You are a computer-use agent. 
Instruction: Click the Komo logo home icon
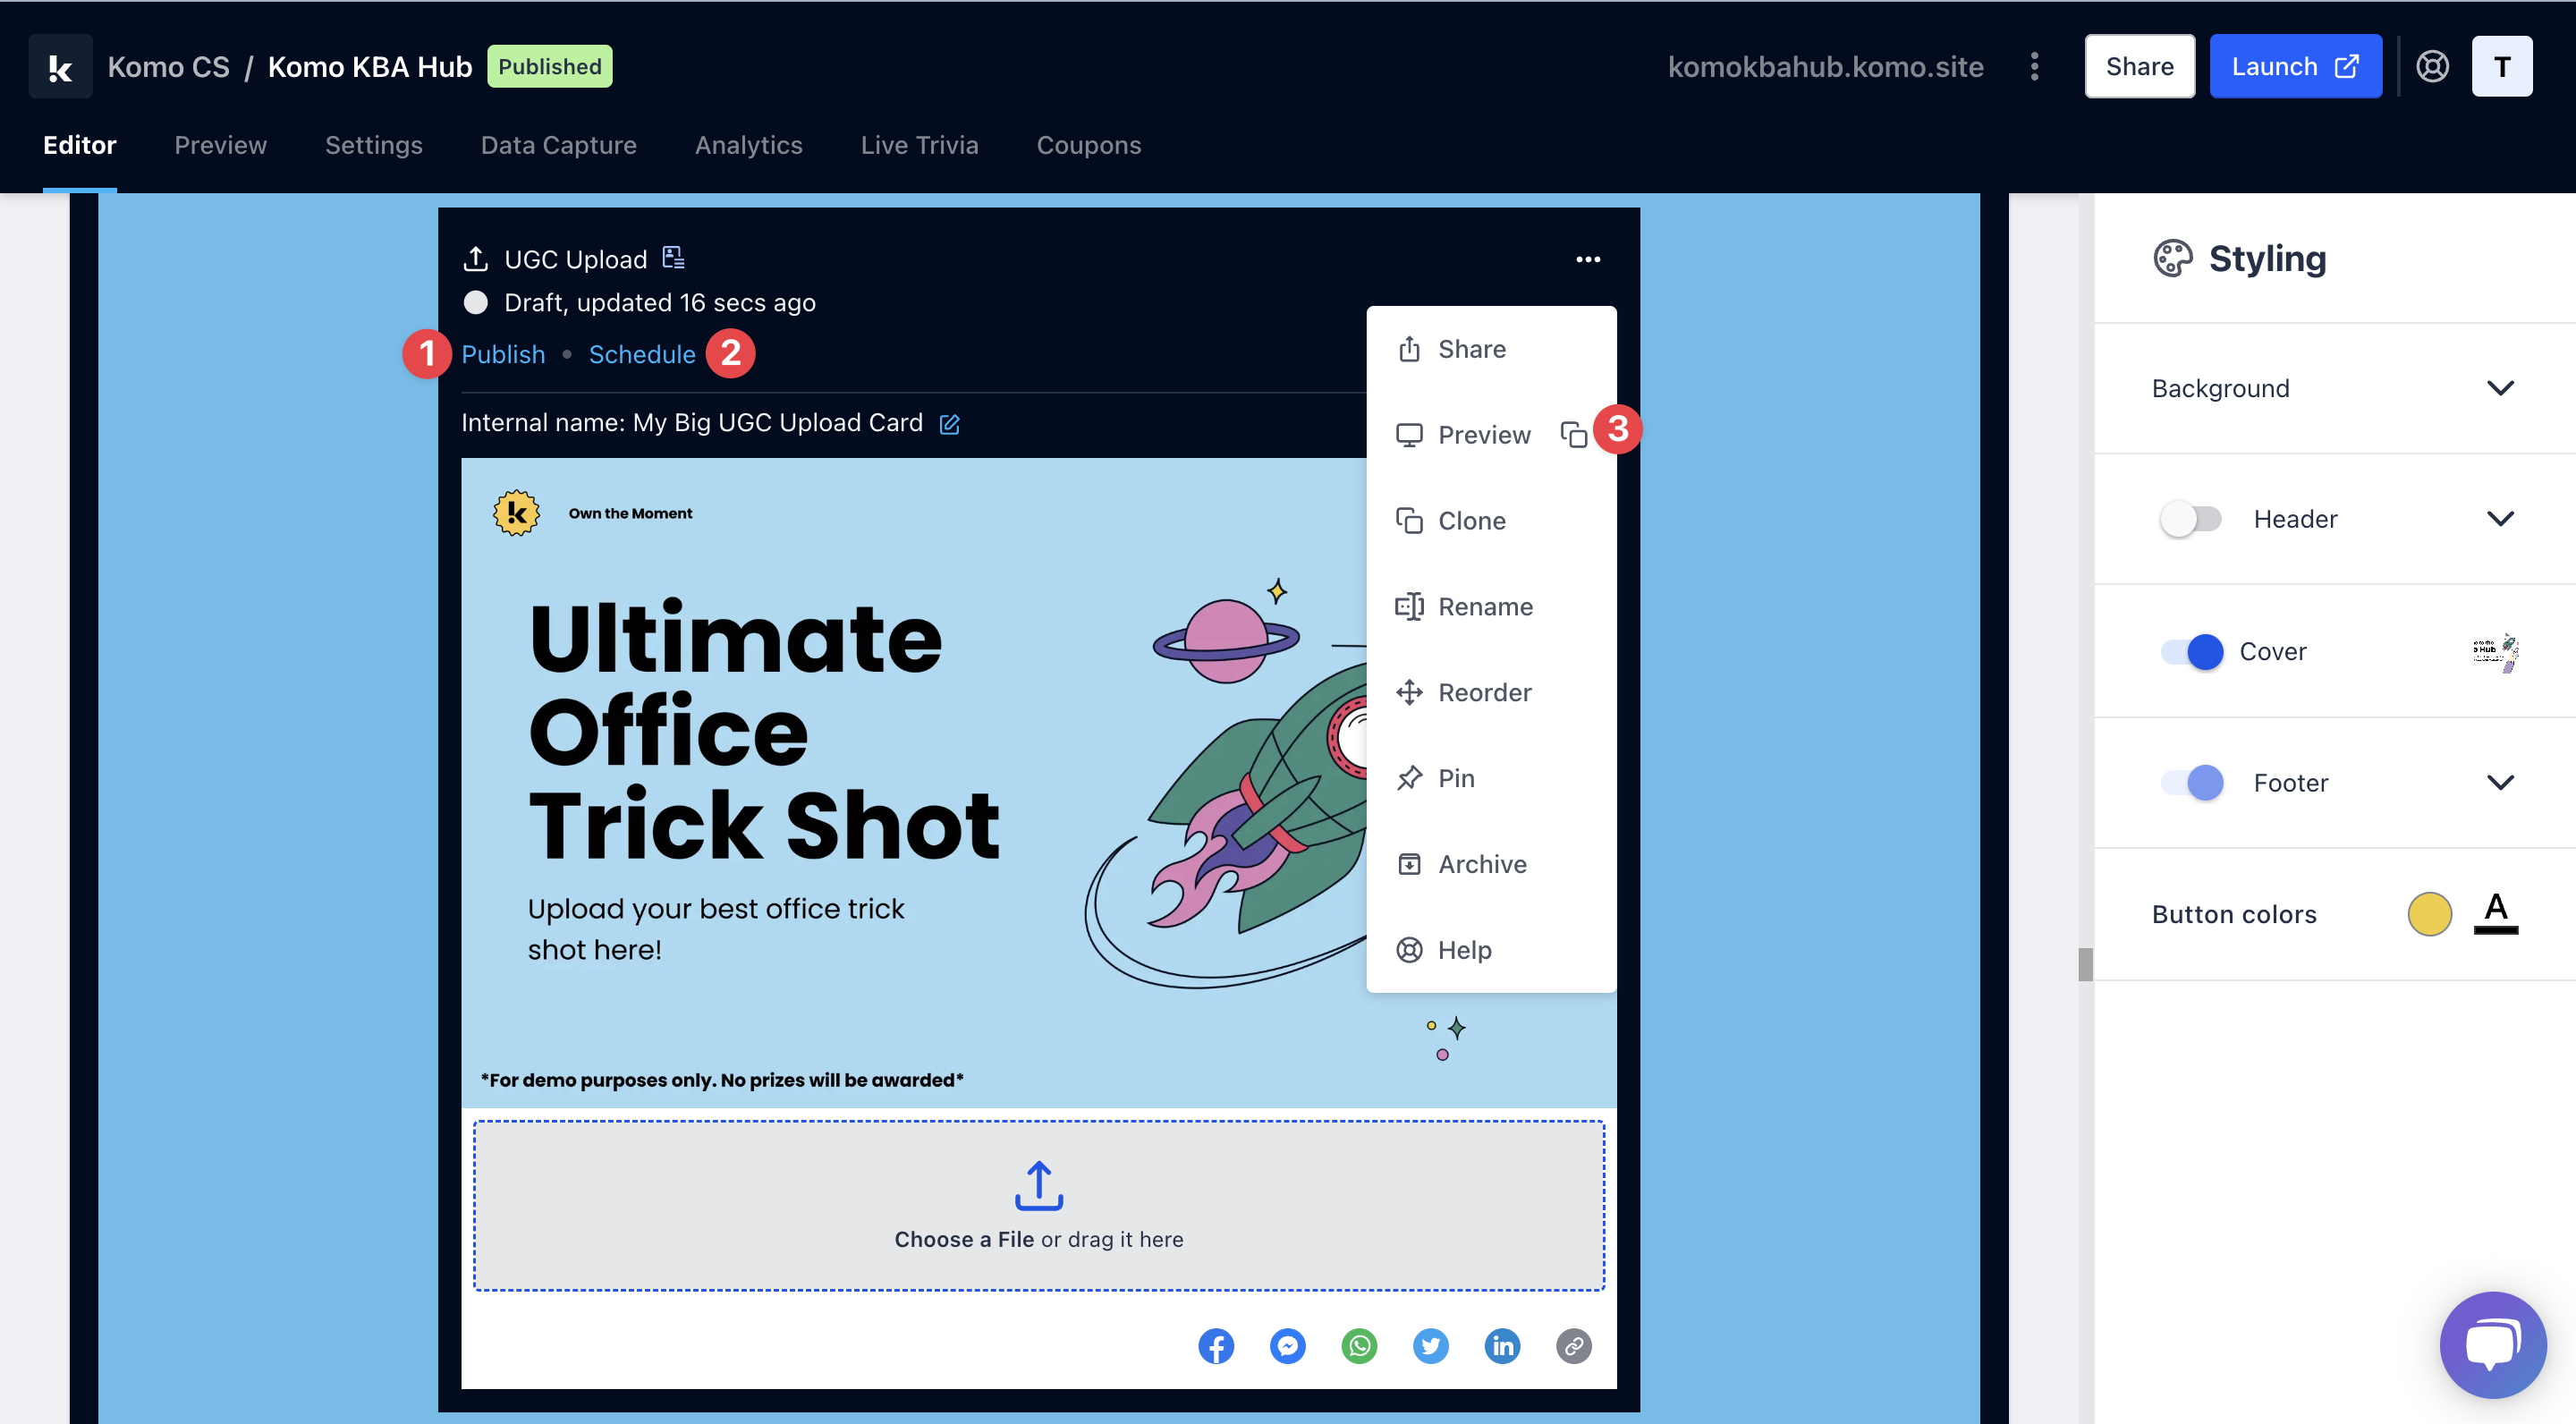pyautogui.click(x=60, y=67)
